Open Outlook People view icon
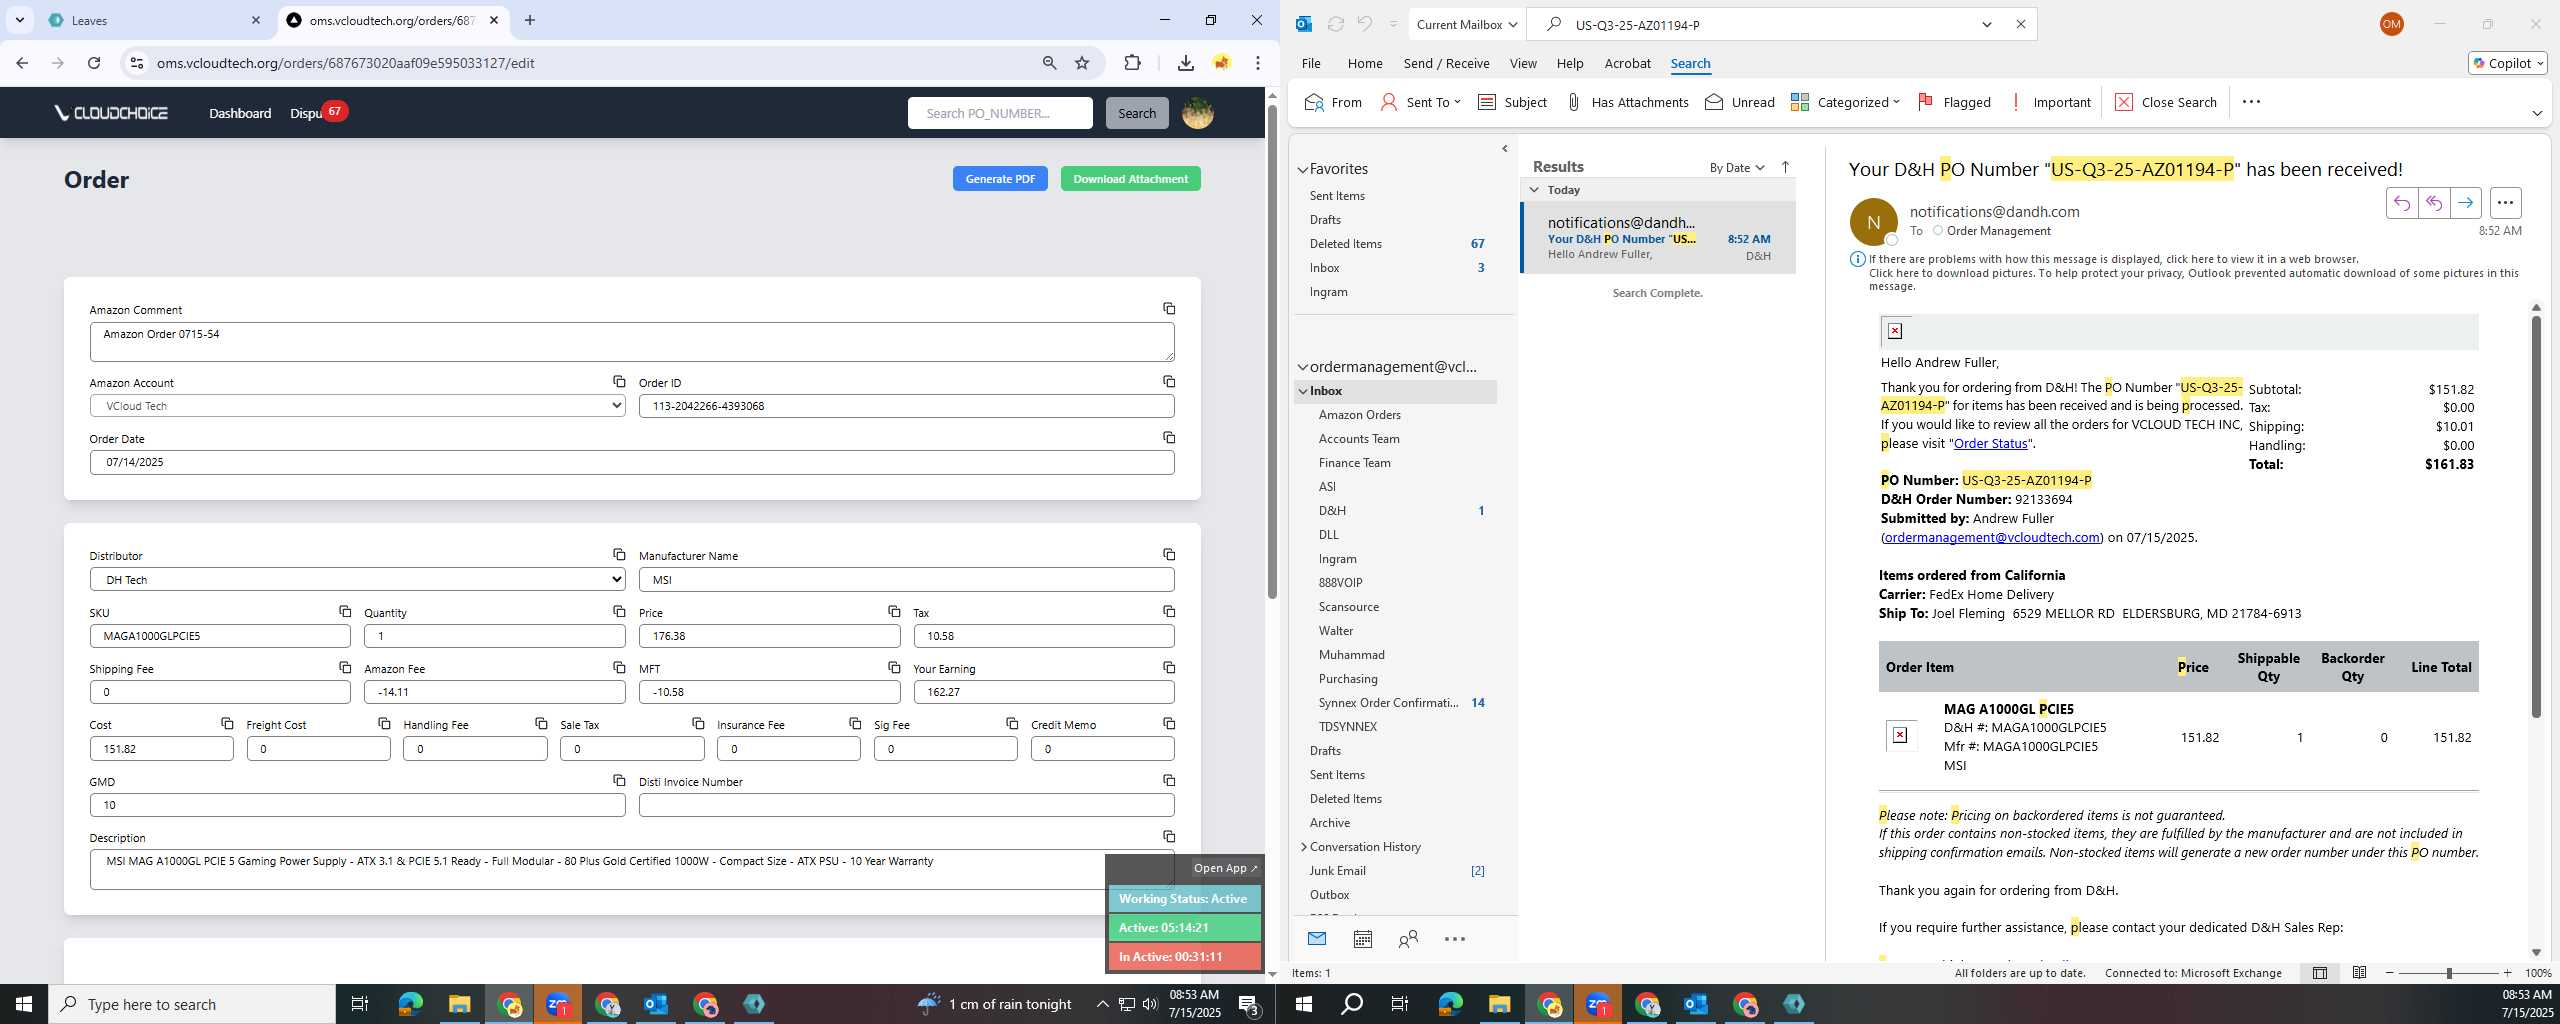Screen dimensions: 2560x1024 point(1408,939)
